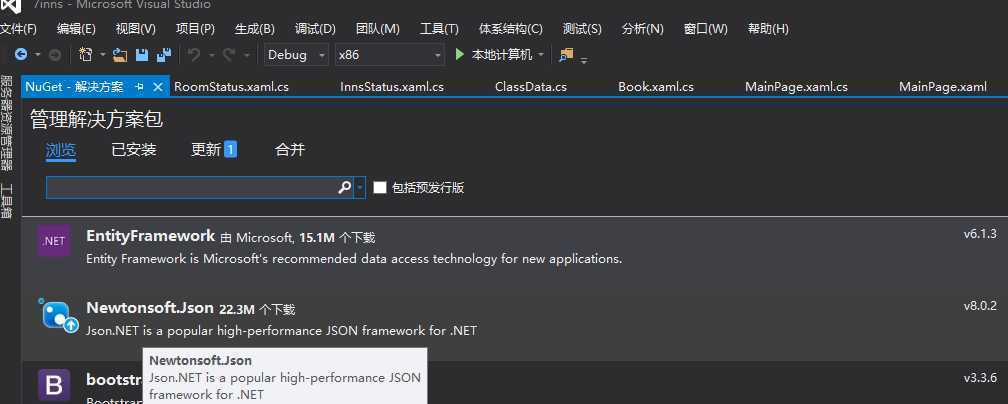Open the Navigate Backward history dropdown

click(37, 55)
